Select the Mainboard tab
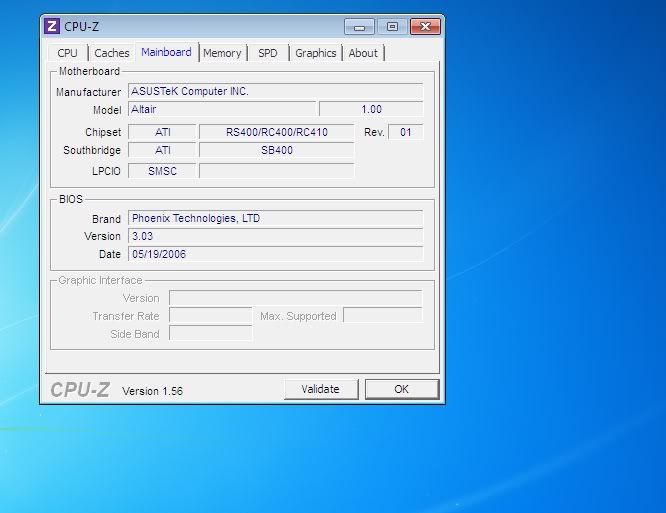 tap(166, 52)
